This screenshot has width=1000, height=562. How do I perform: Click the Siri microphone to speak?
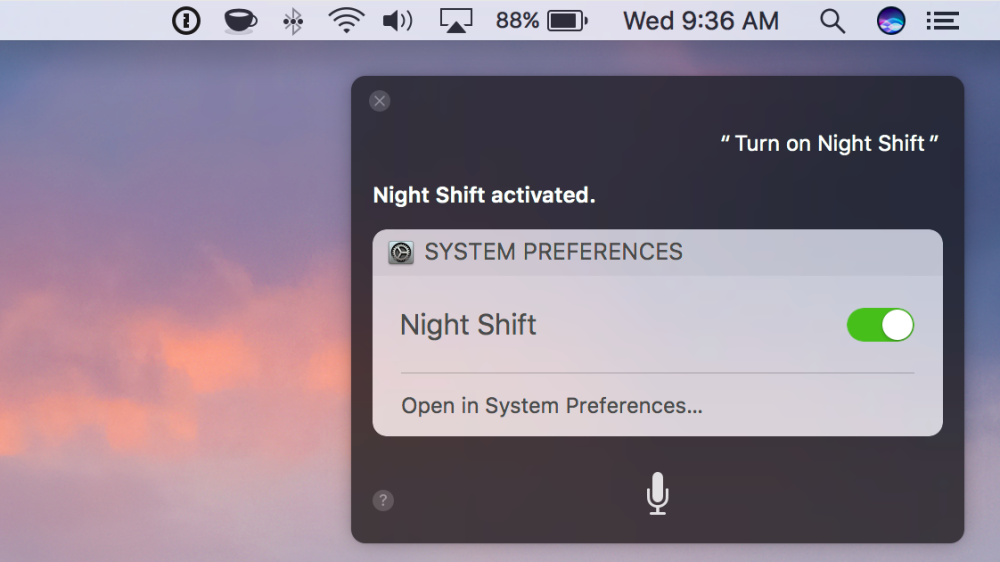658,493
